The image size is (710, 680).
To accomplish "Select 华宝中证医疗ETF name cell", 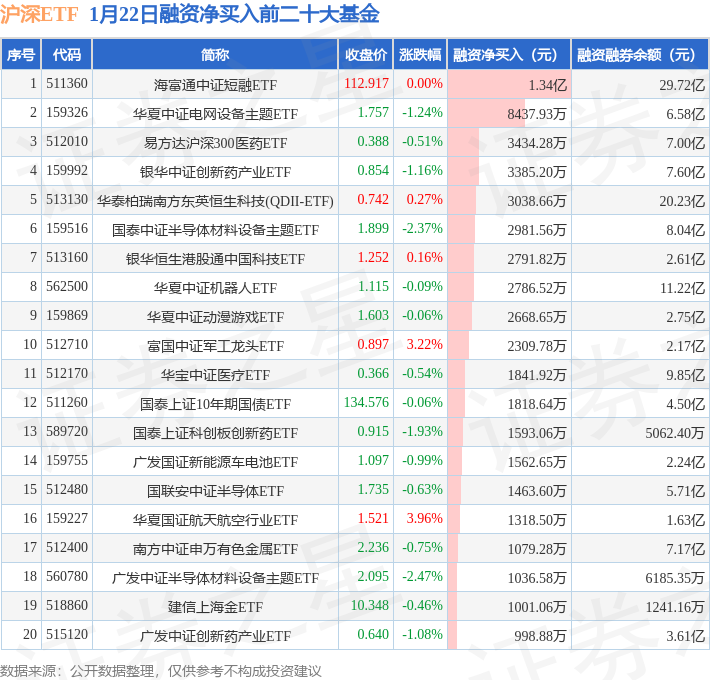I will tap(215, 375).
